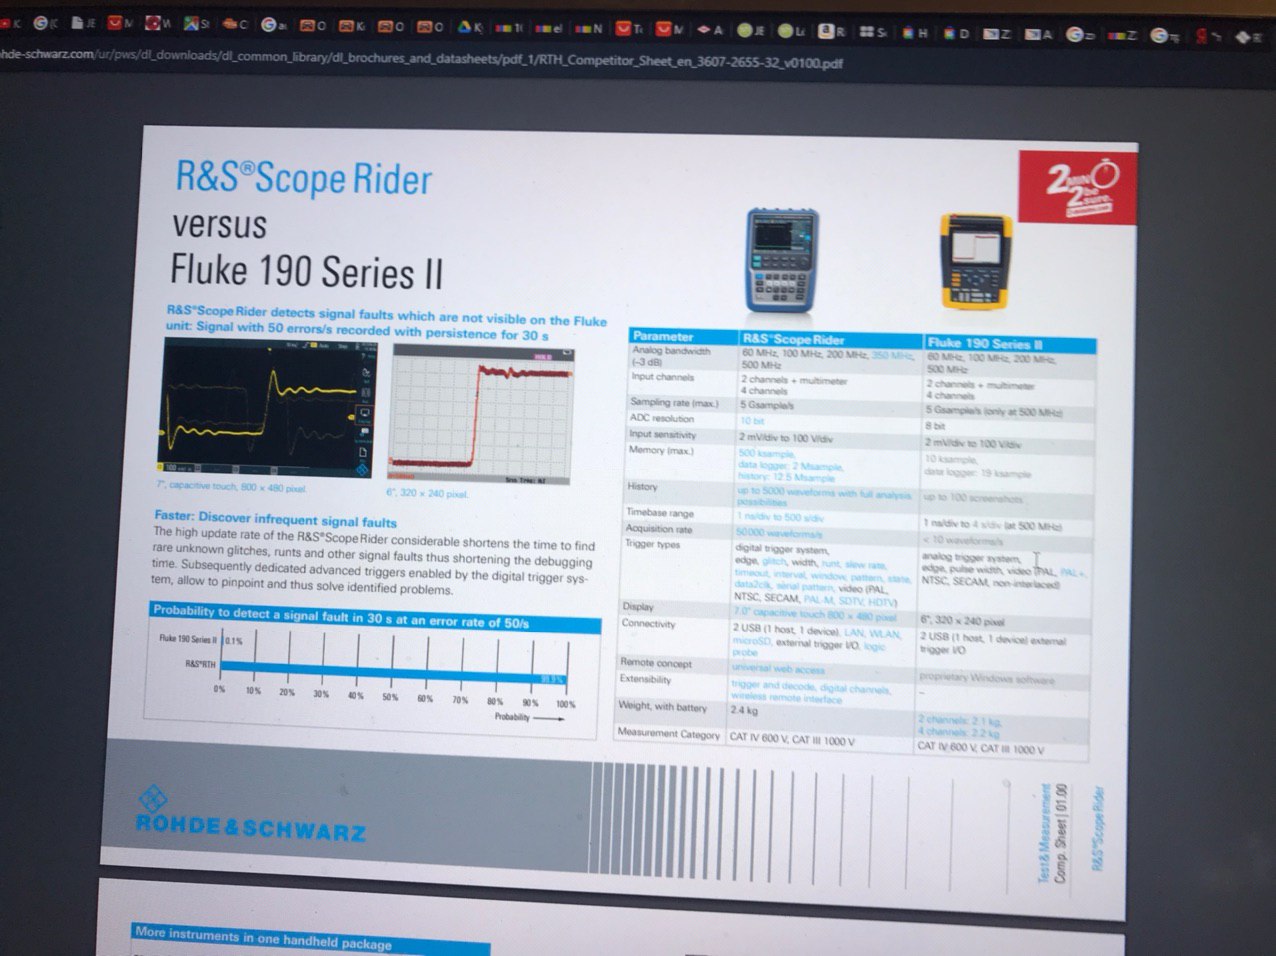Click the "Trigger types" row label
The width and height of the screenshot is (1276, 956).
point(653,544)
